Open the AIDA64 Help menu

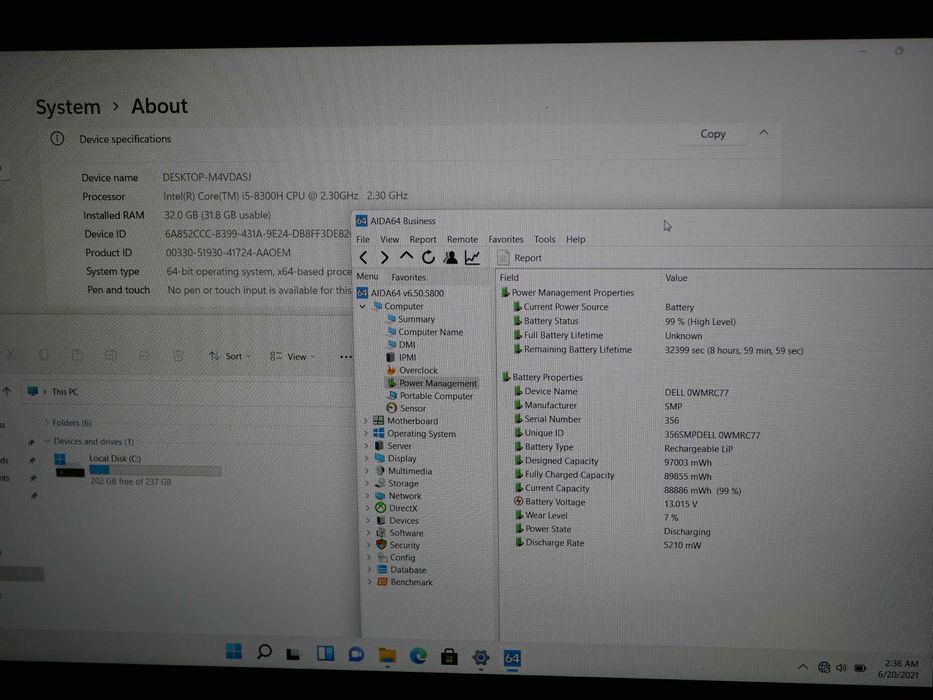click(x=575, y=239)
